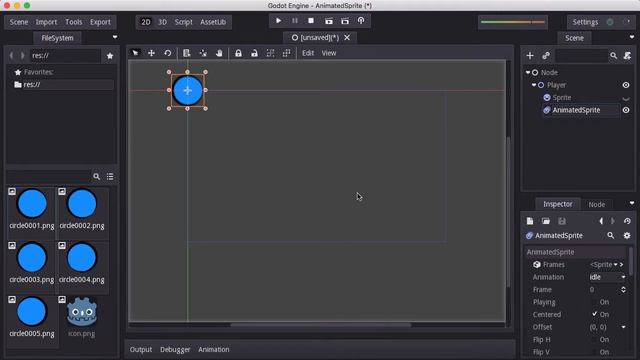Open the Animation idle dropdown

(607, 277)
